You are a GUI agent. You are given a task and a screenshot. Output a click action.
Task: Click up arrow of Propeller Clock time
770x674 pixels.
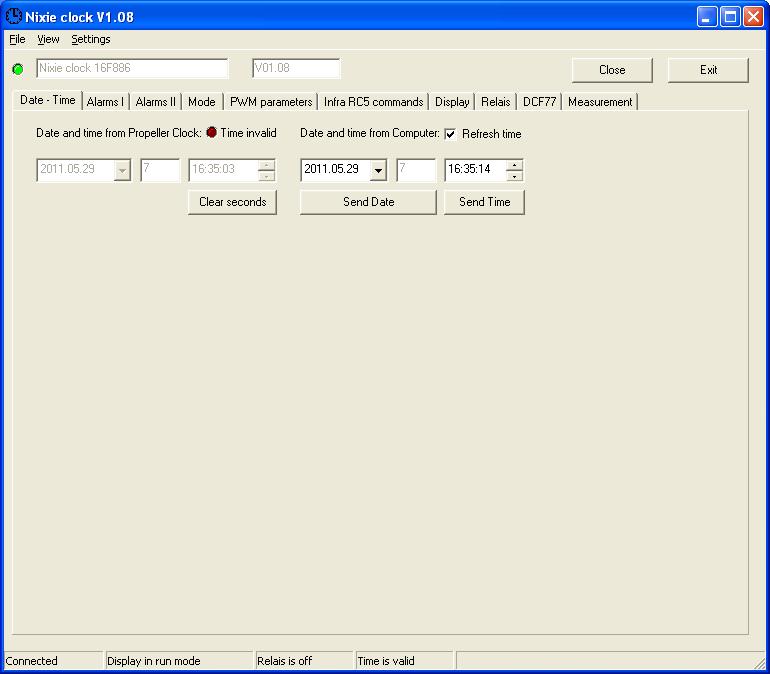click(266, 165)
